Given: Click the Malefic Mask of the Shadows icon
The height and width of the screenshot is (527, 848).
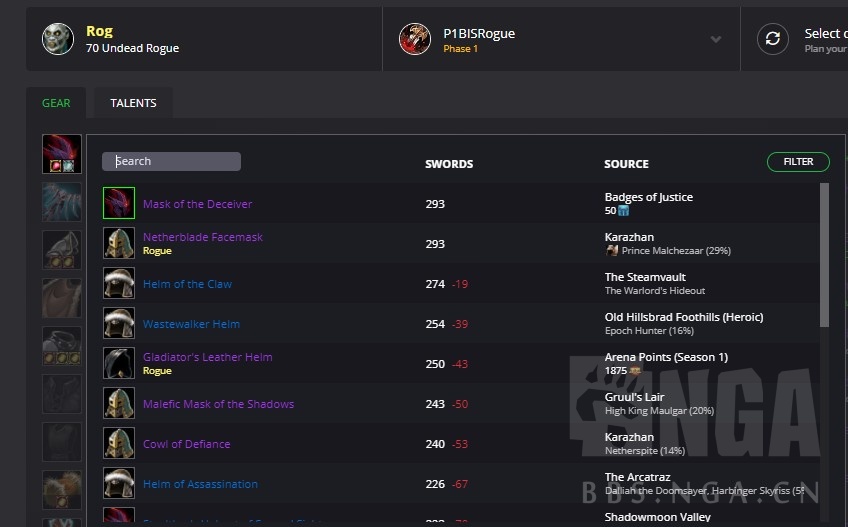Looking at the screenshot, I should click(x=119, y=403).
